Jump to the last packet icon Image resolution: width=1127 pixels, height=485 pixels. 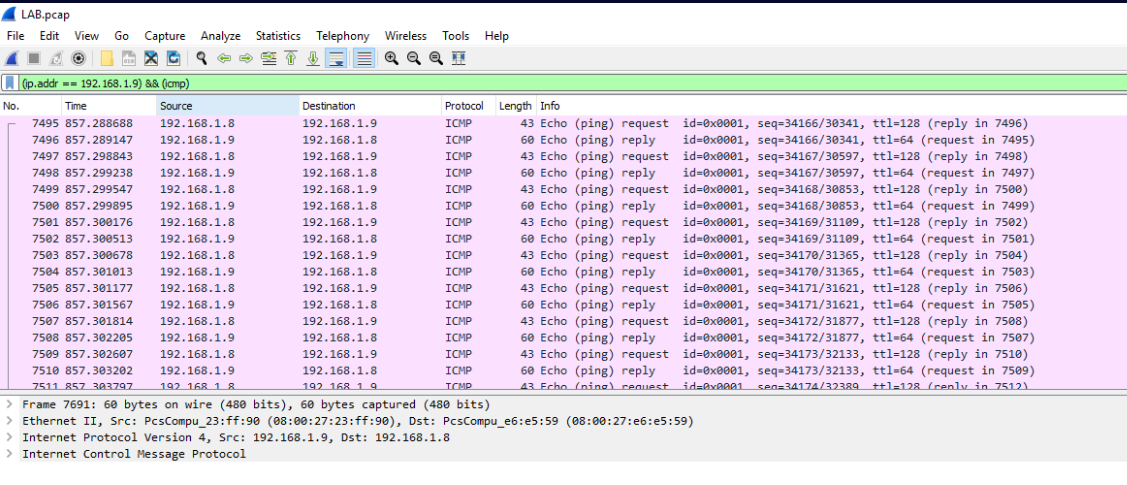click(313, 59)
